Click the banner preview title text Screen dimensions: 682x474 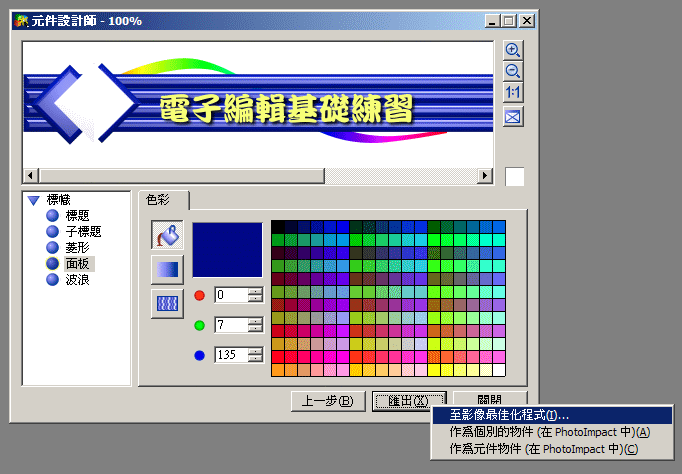[x=286, y=109]
